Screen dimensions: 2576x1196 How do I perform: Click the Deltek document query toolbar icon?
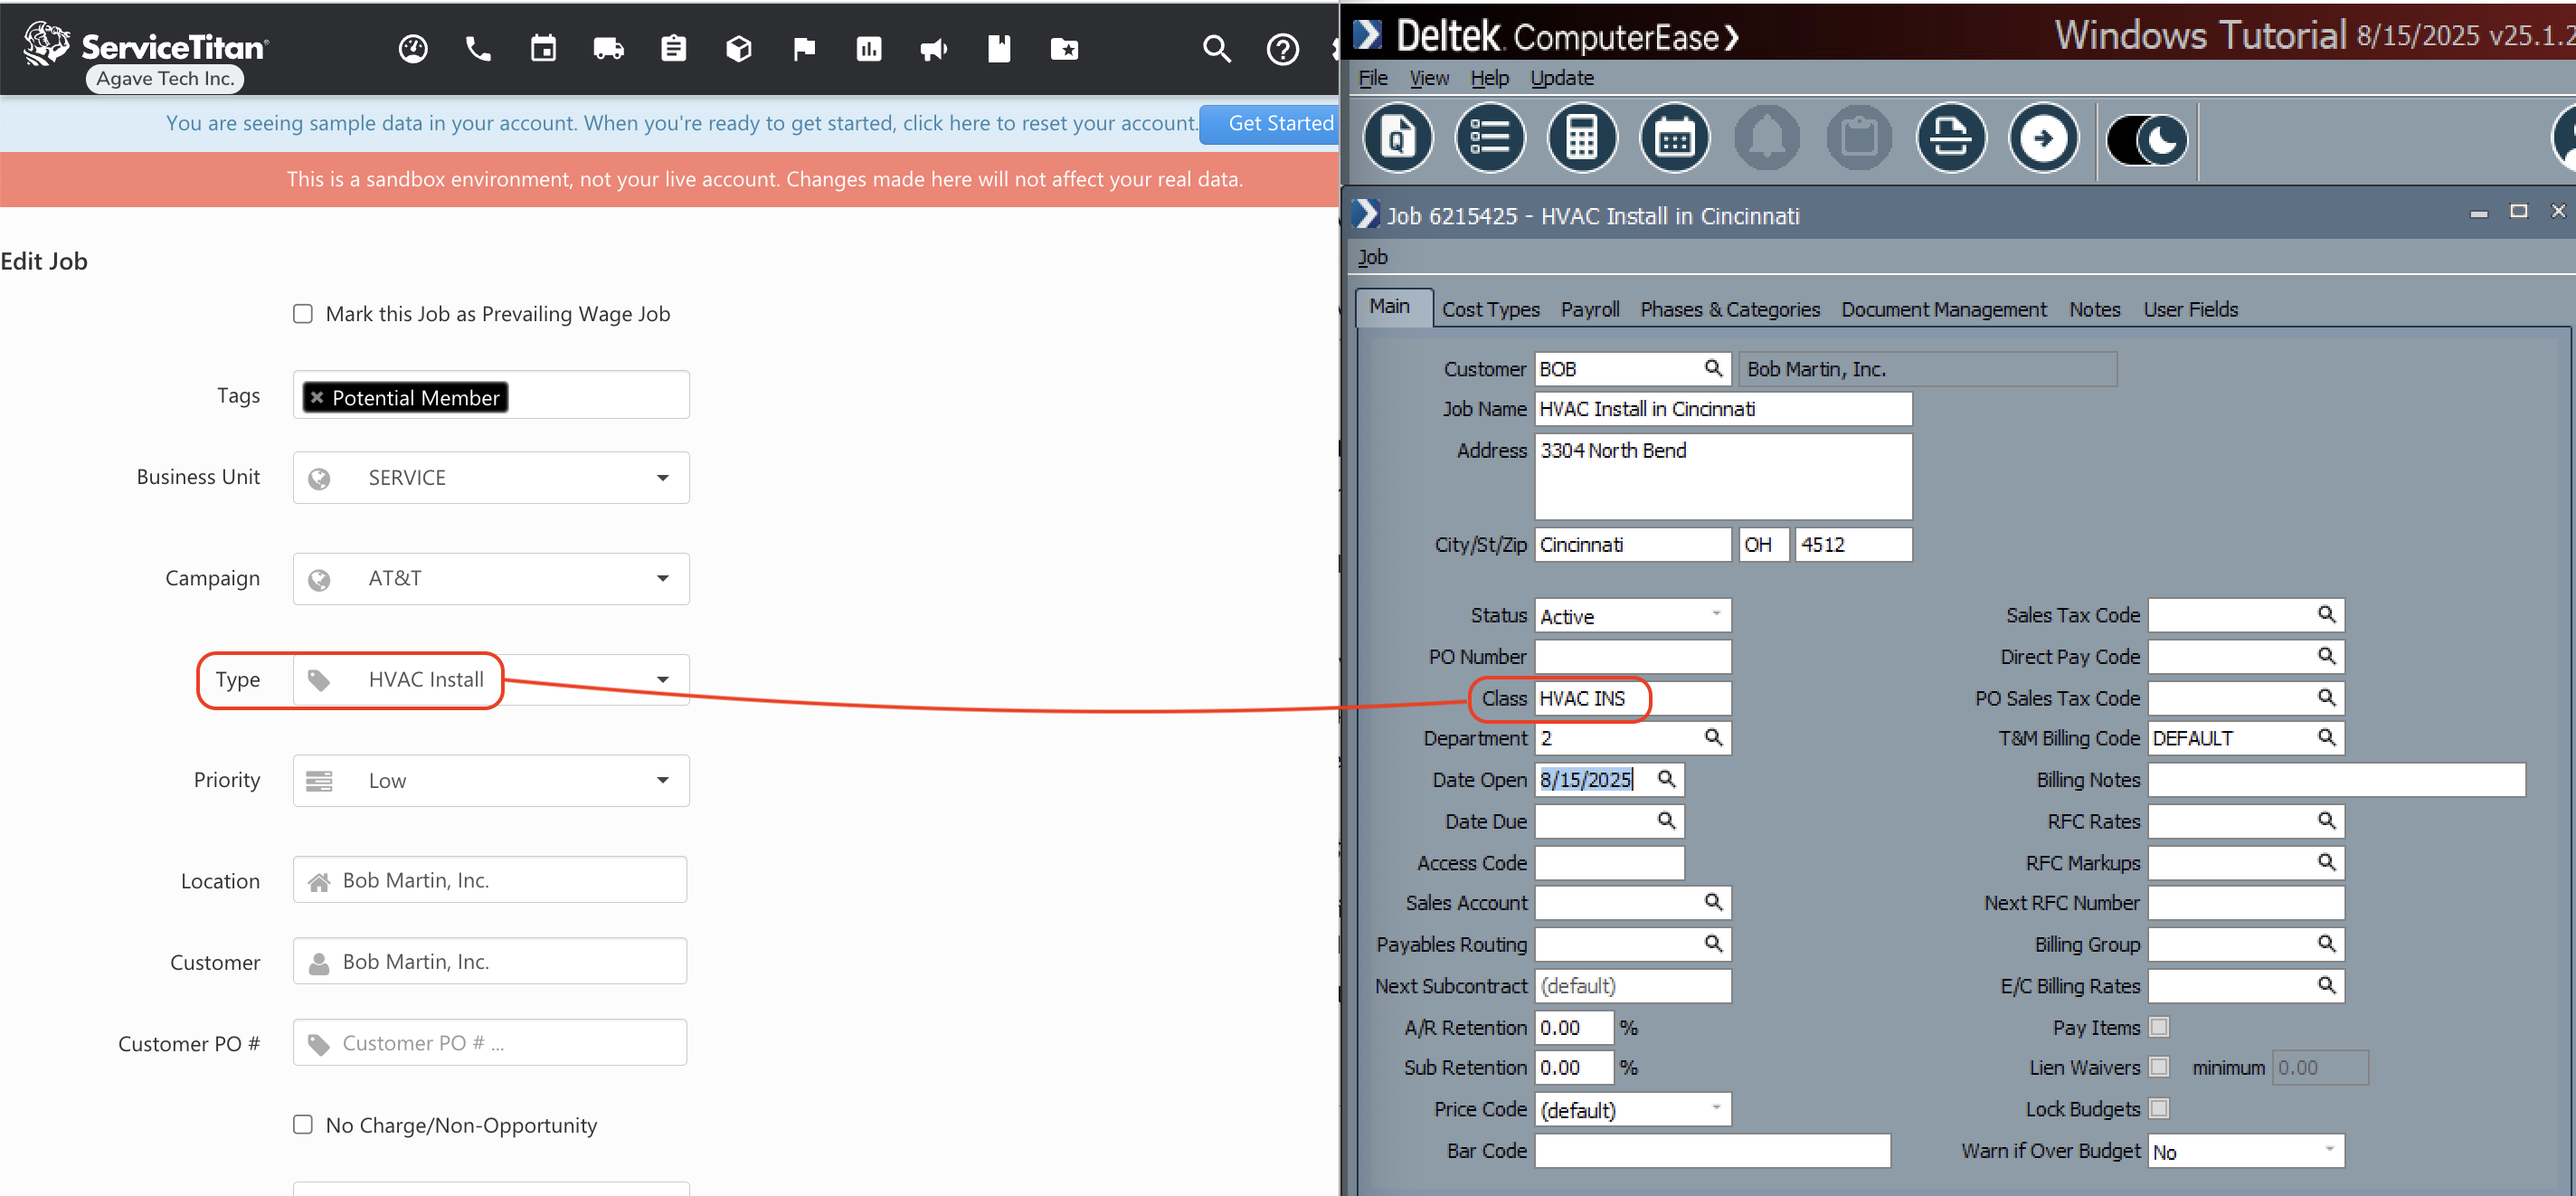point(1398,138)
